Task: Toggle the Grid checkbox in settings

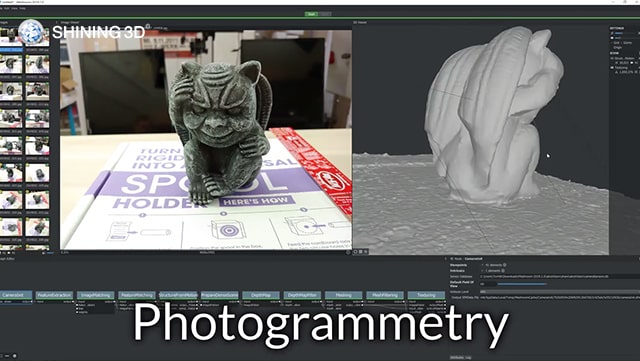Action: tap(612, 42)
